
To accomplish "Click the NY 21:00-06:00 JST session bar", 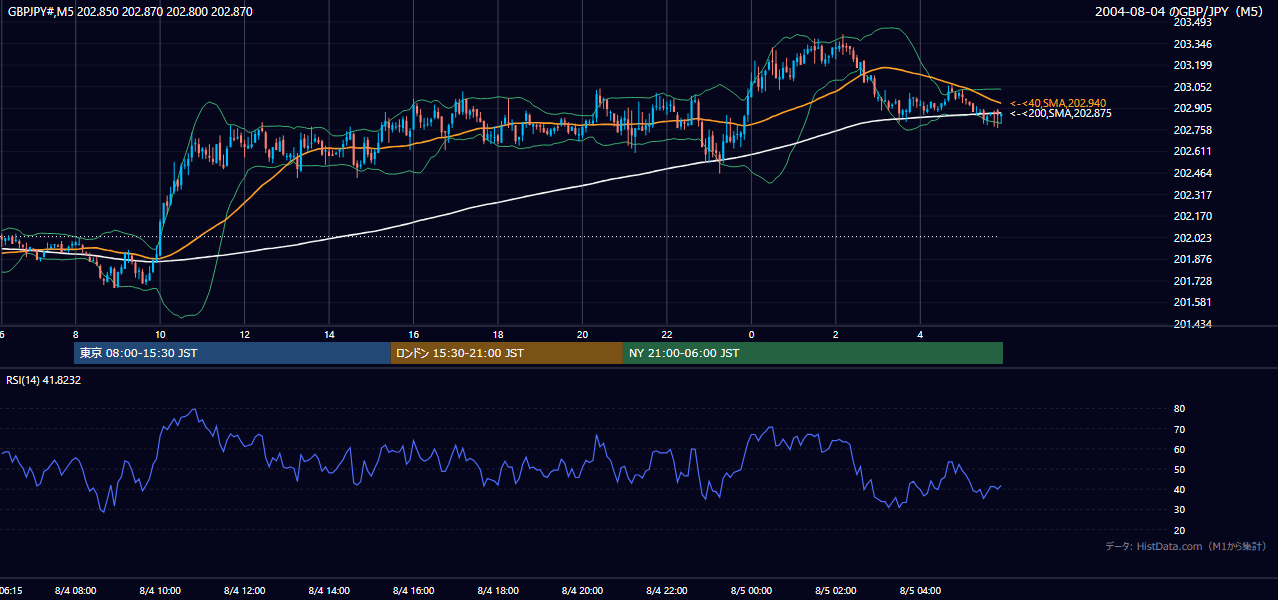I will coord(813,353).
